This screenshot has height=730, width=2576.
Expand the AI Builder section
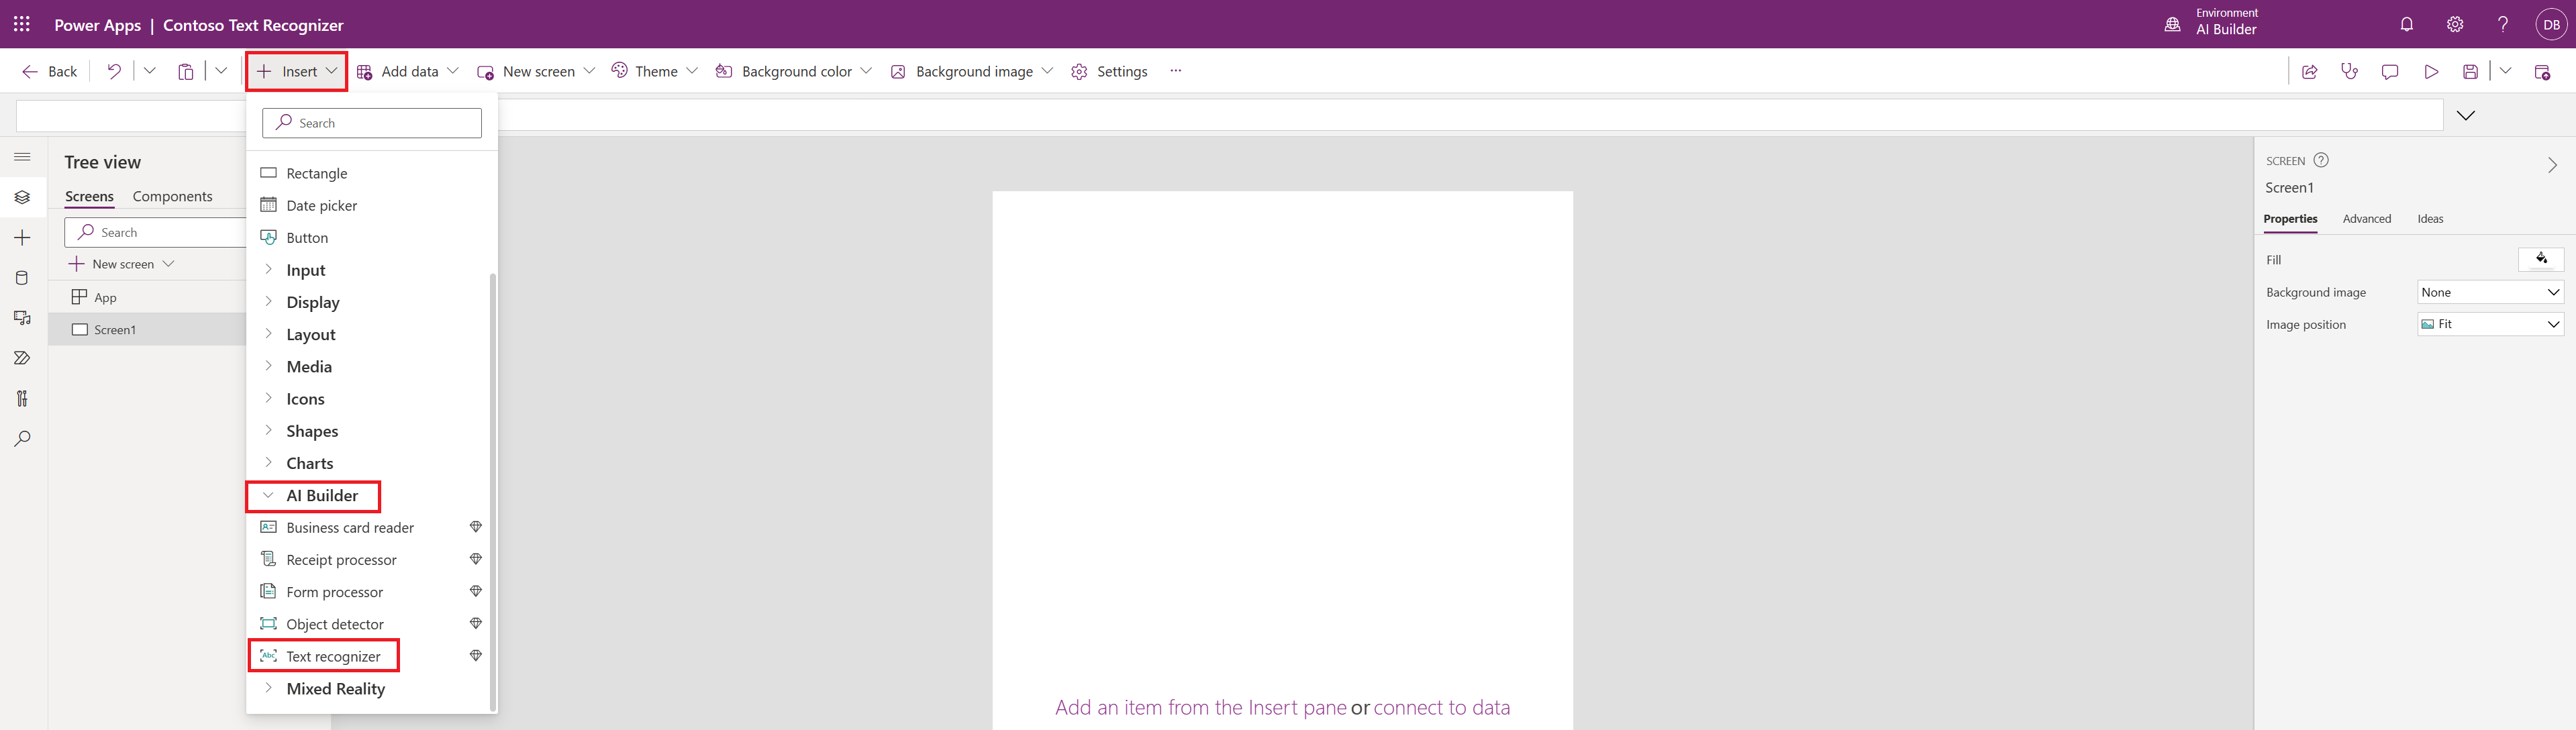coord(322,495)
